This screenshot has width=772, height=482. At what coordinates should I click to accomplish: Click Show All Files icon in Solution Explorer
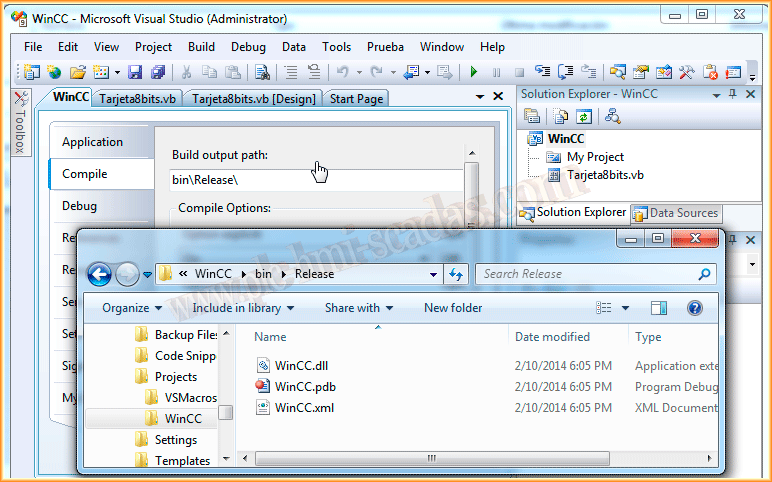click(561, 116)
